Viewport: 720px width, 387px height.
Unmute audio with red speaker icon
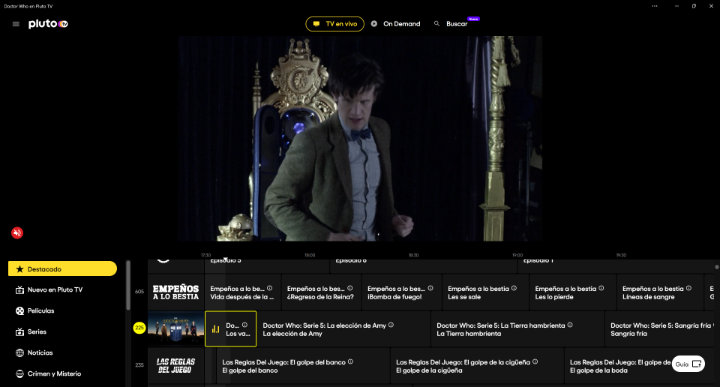[17, 233]
